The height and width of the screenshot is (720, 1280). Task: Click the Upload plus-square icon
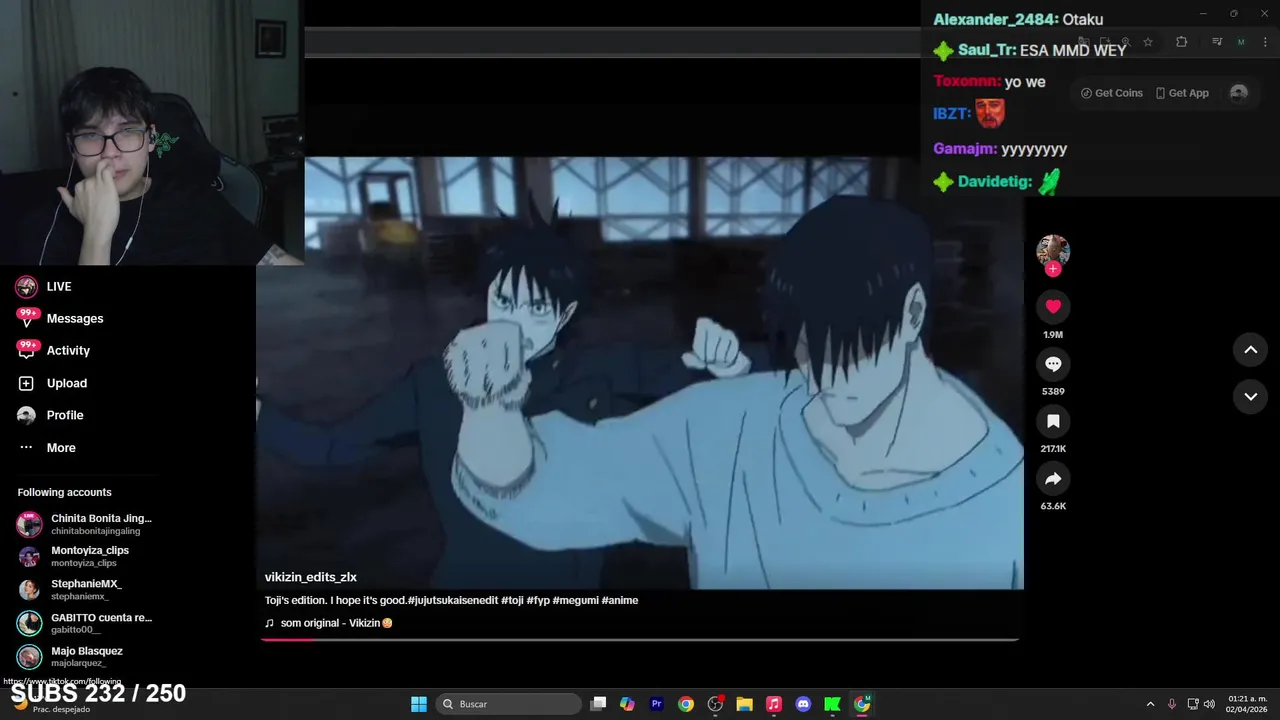26,383
